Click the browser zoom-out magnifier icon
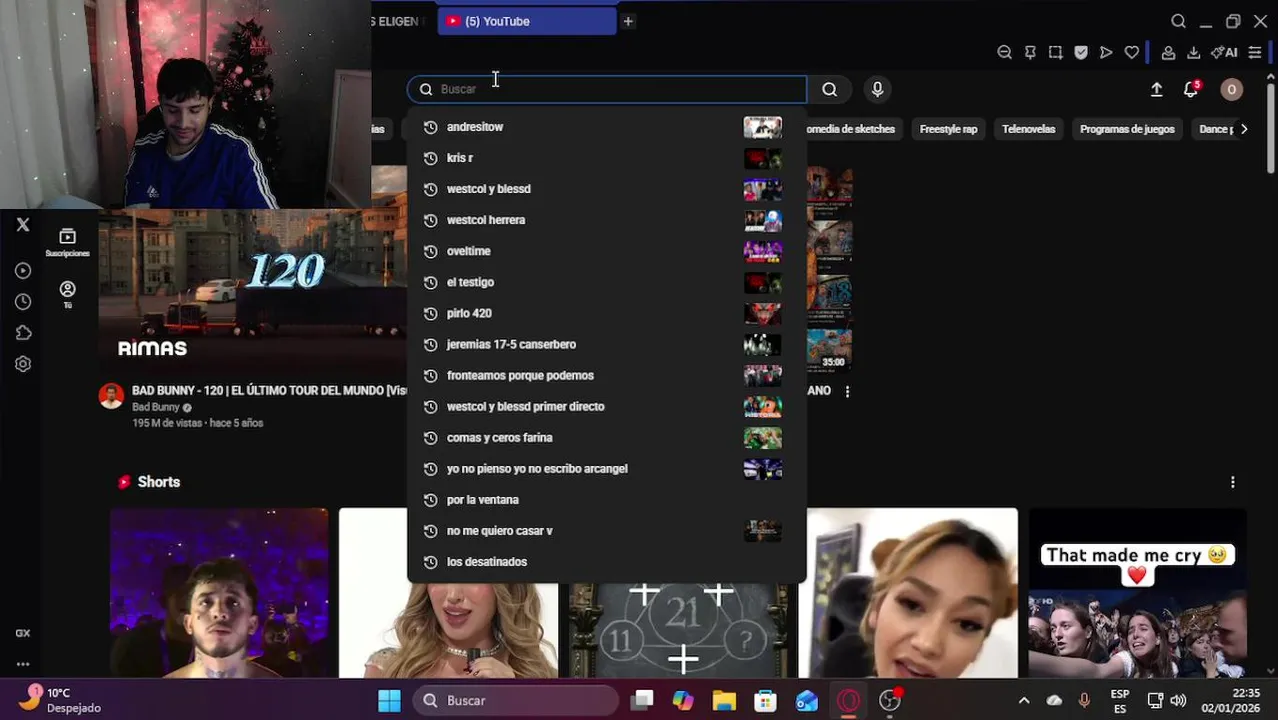The height and width of the screenshot is (720, 1278). [x=1004, y=52]
